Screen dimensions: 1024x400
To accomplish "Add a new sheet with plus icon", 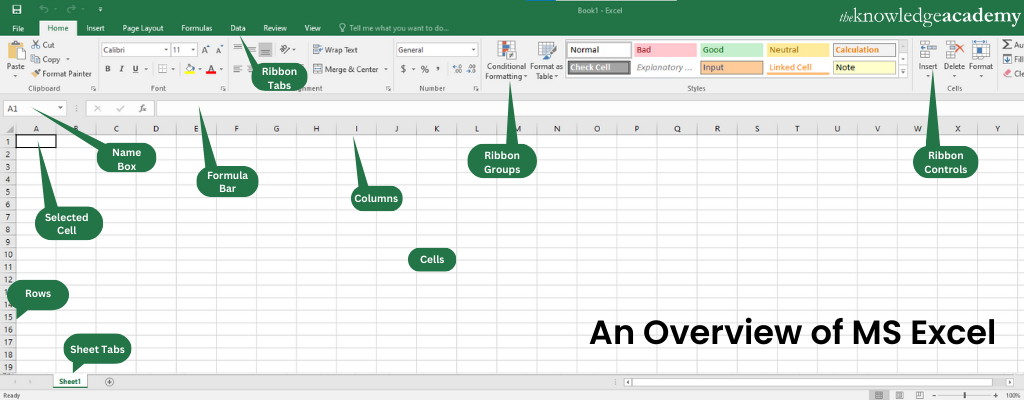I will [x=109, y=382].
